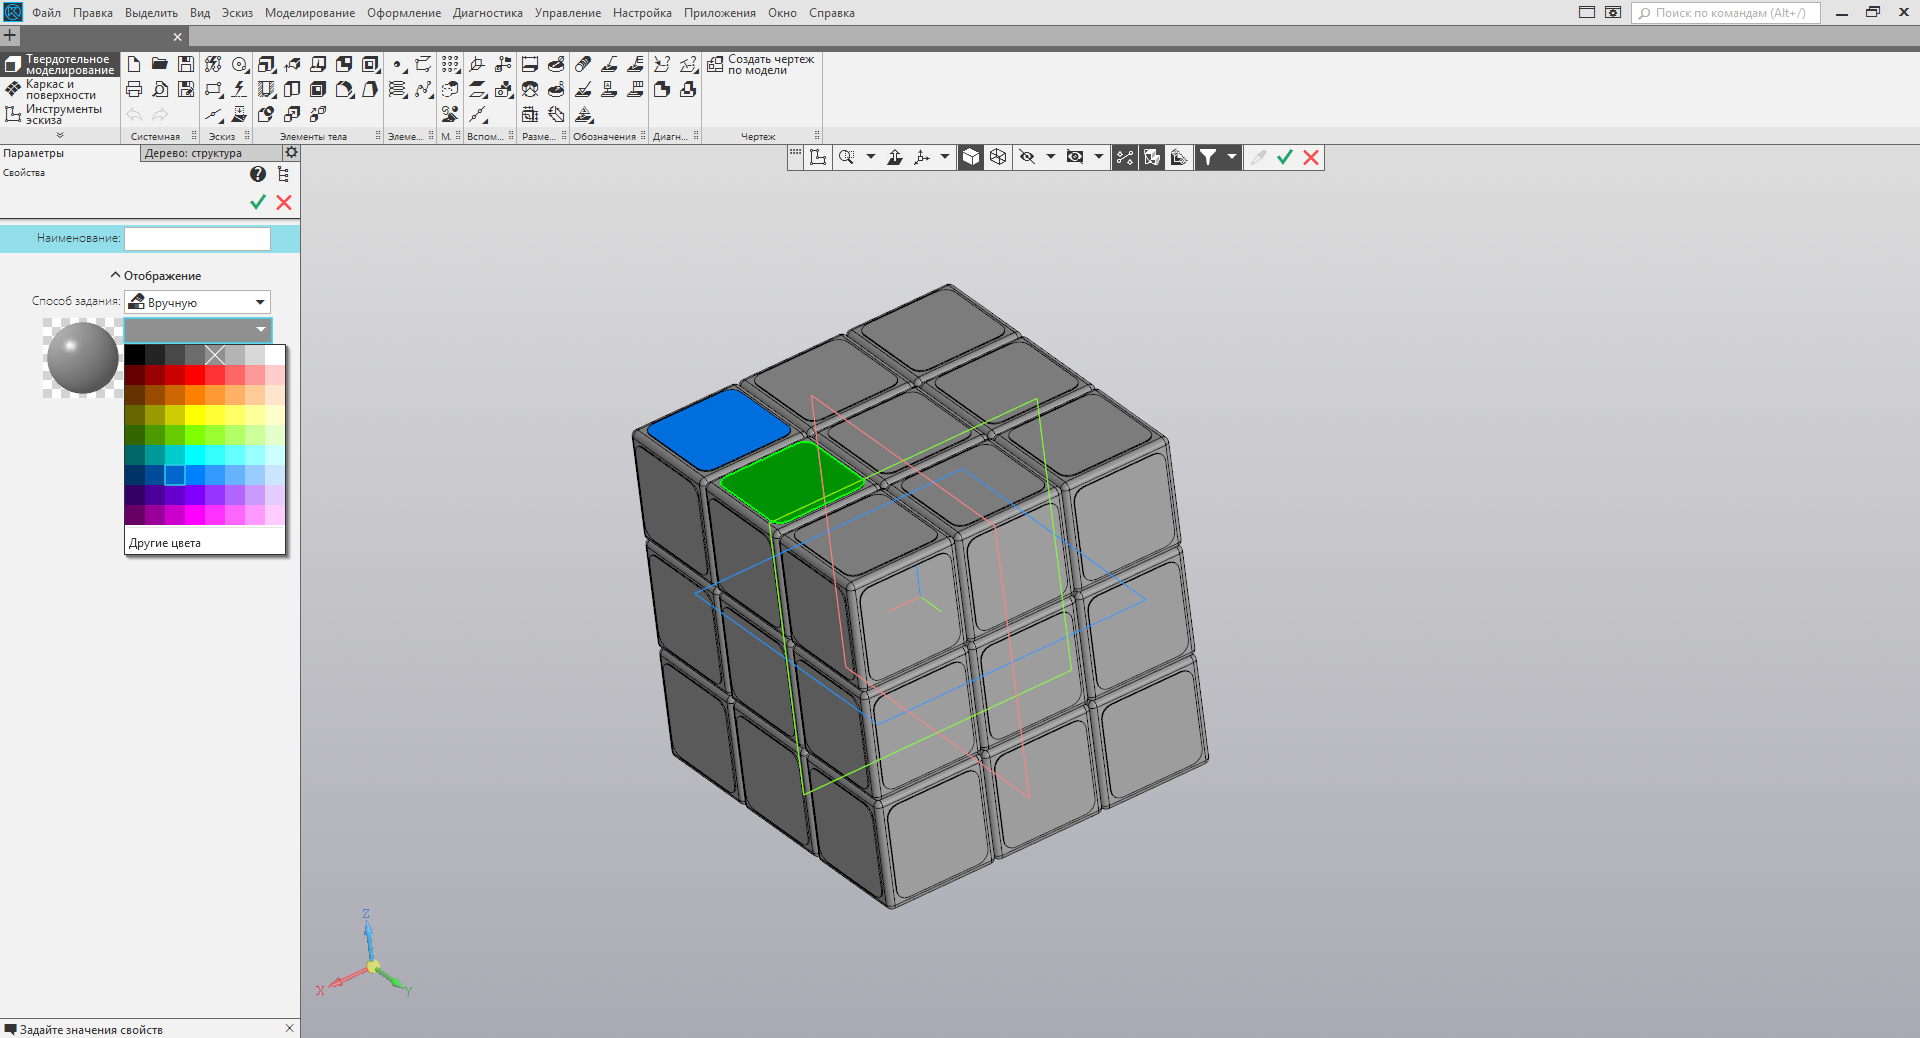Pick the black color swatch
Screen dimensions: 1920x1038
(x=135, y=355)
